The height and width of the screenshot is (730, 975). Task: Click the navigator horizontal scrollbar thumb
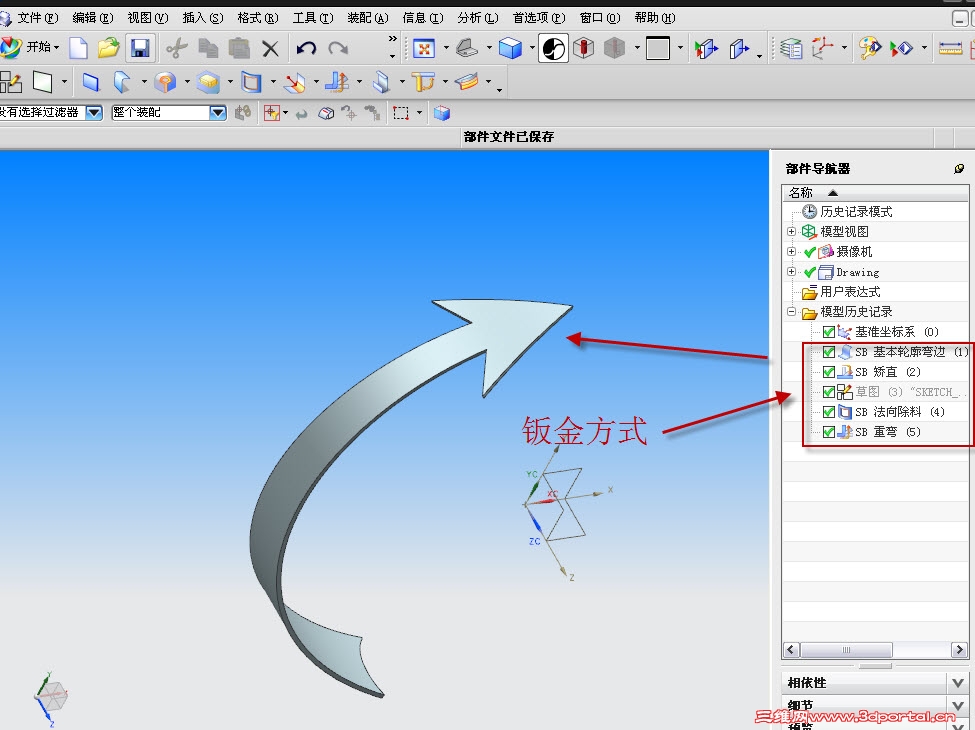pyautogui.click(x=846, y=650)
